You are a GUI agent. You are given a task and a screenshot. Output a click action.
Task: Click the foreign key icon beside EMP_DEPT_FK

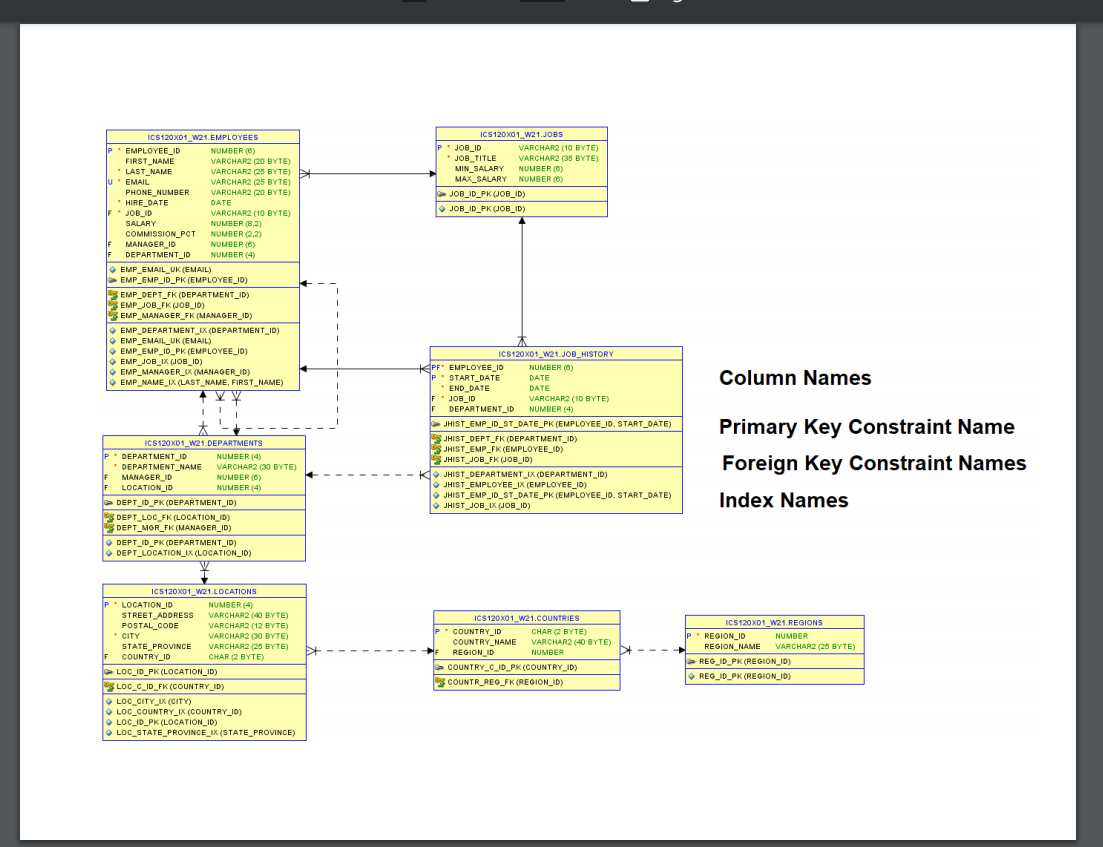click(113, 295)
